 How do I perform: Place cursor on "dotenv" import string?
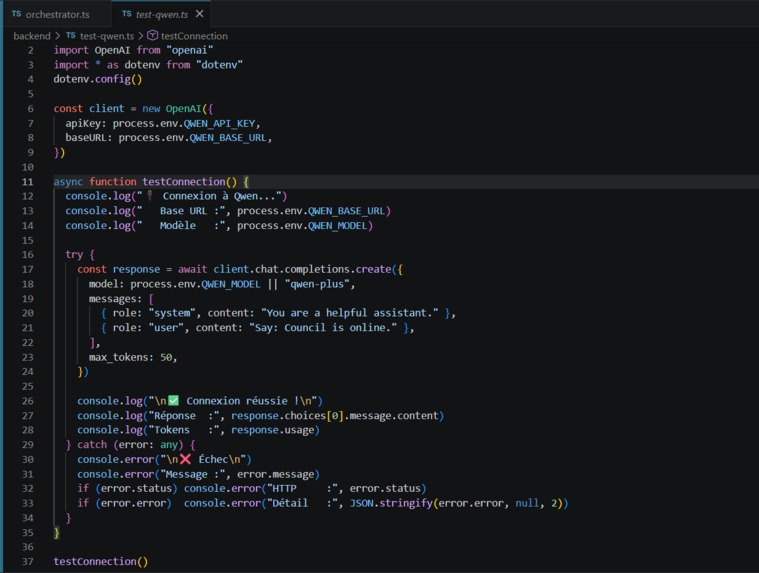(219, 65)
